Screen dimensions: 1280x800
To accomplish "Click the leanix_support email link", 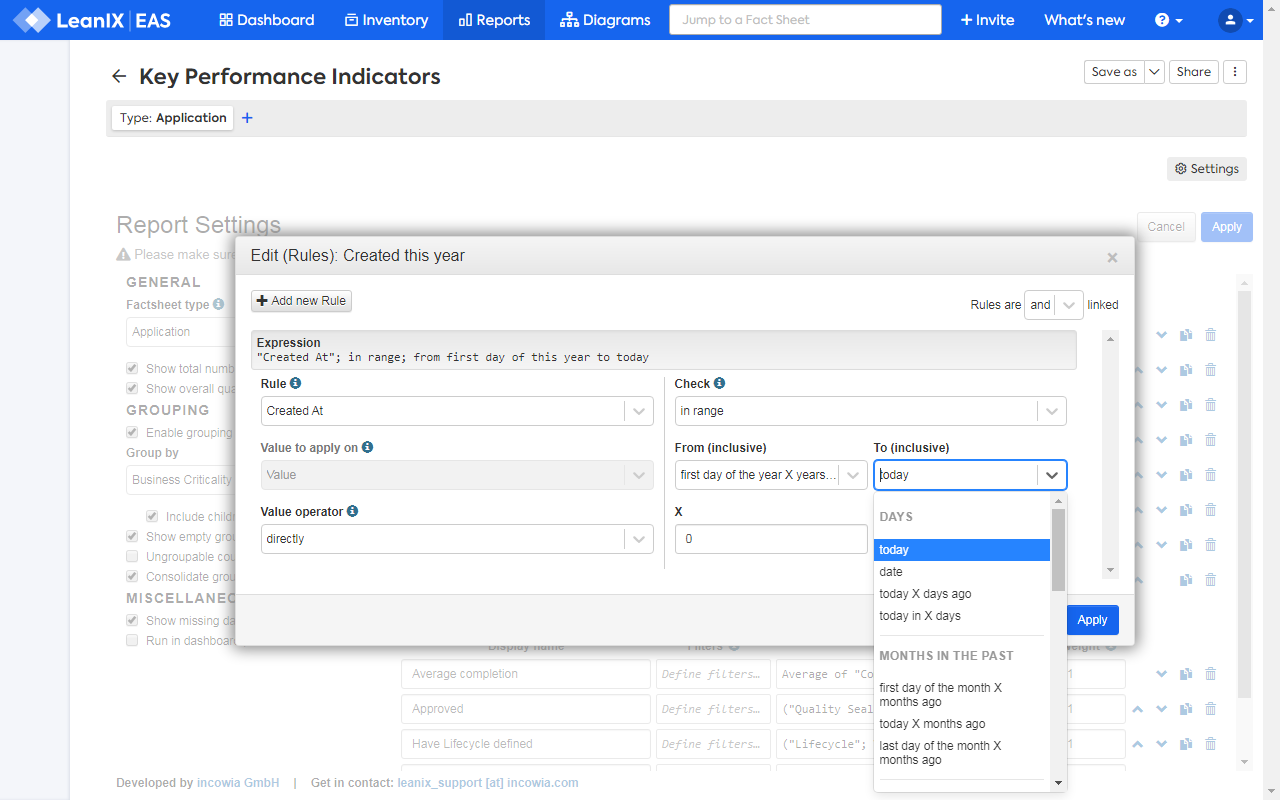I will pyautogui.click(x=488, y=783).
